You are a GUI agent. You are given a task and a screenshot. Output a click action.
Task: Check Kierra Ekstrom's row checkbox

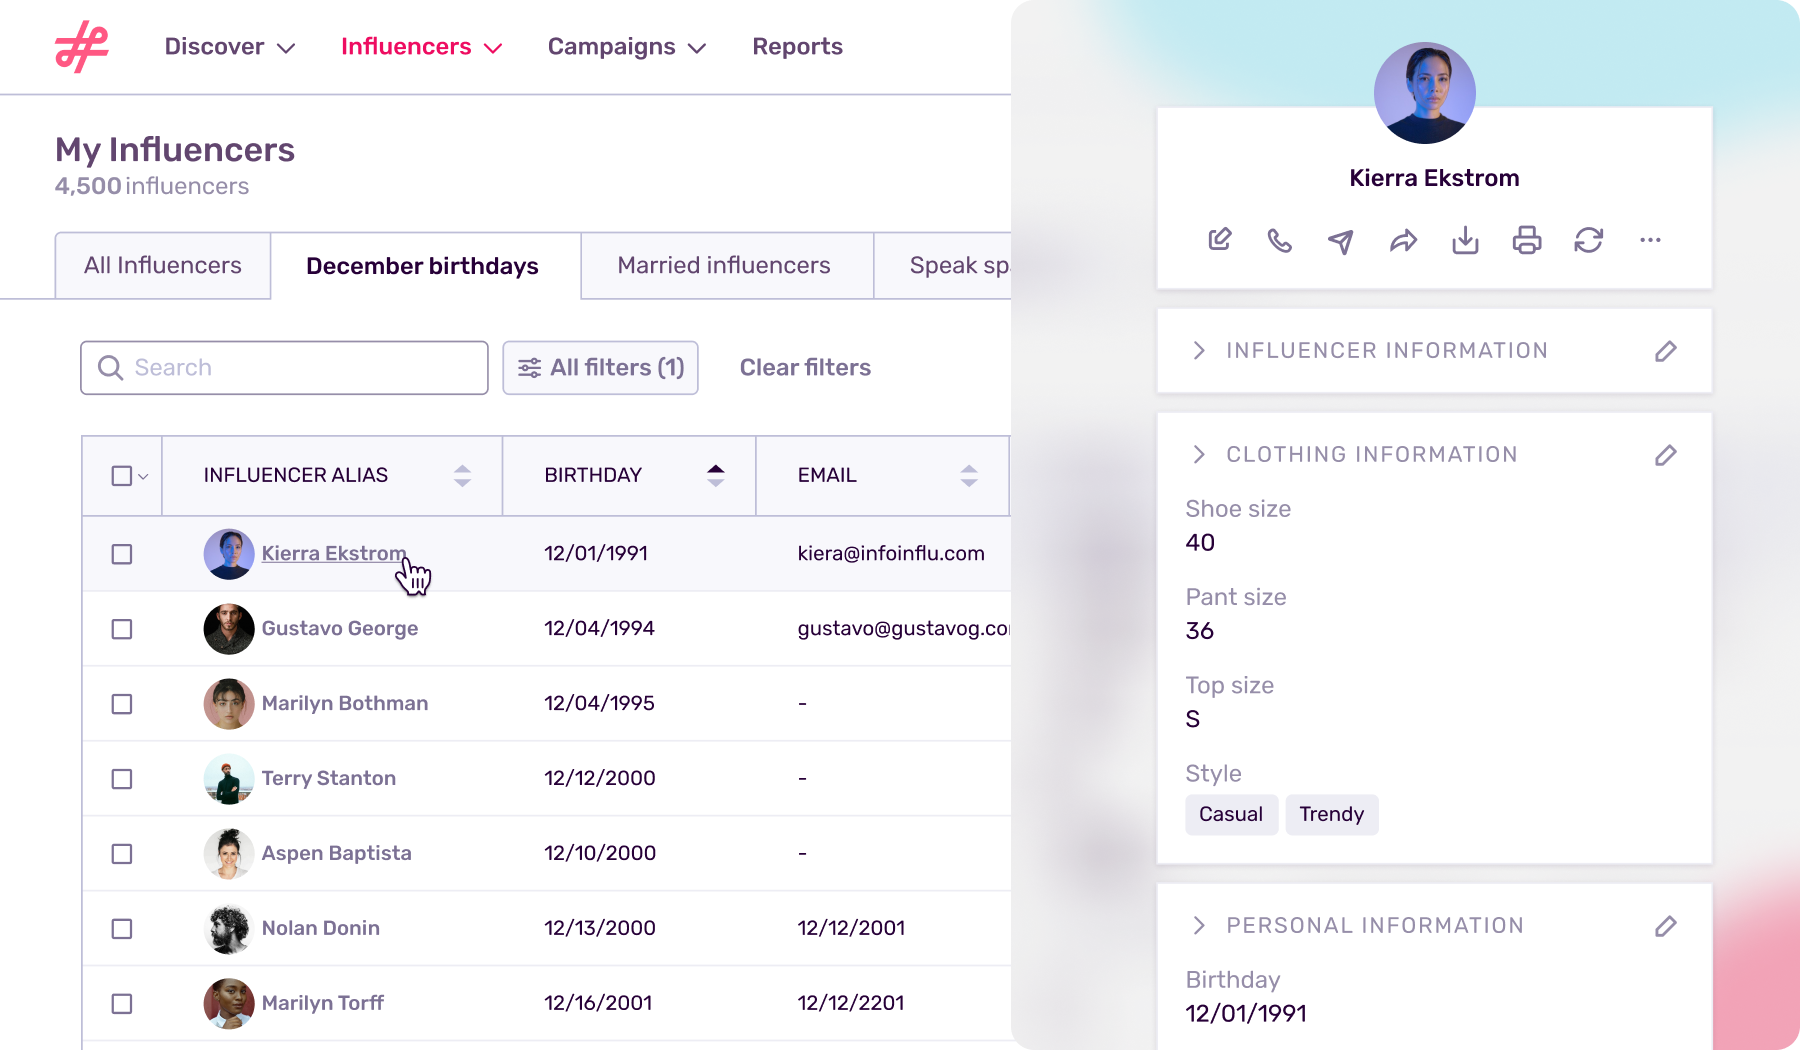point(121,554)
